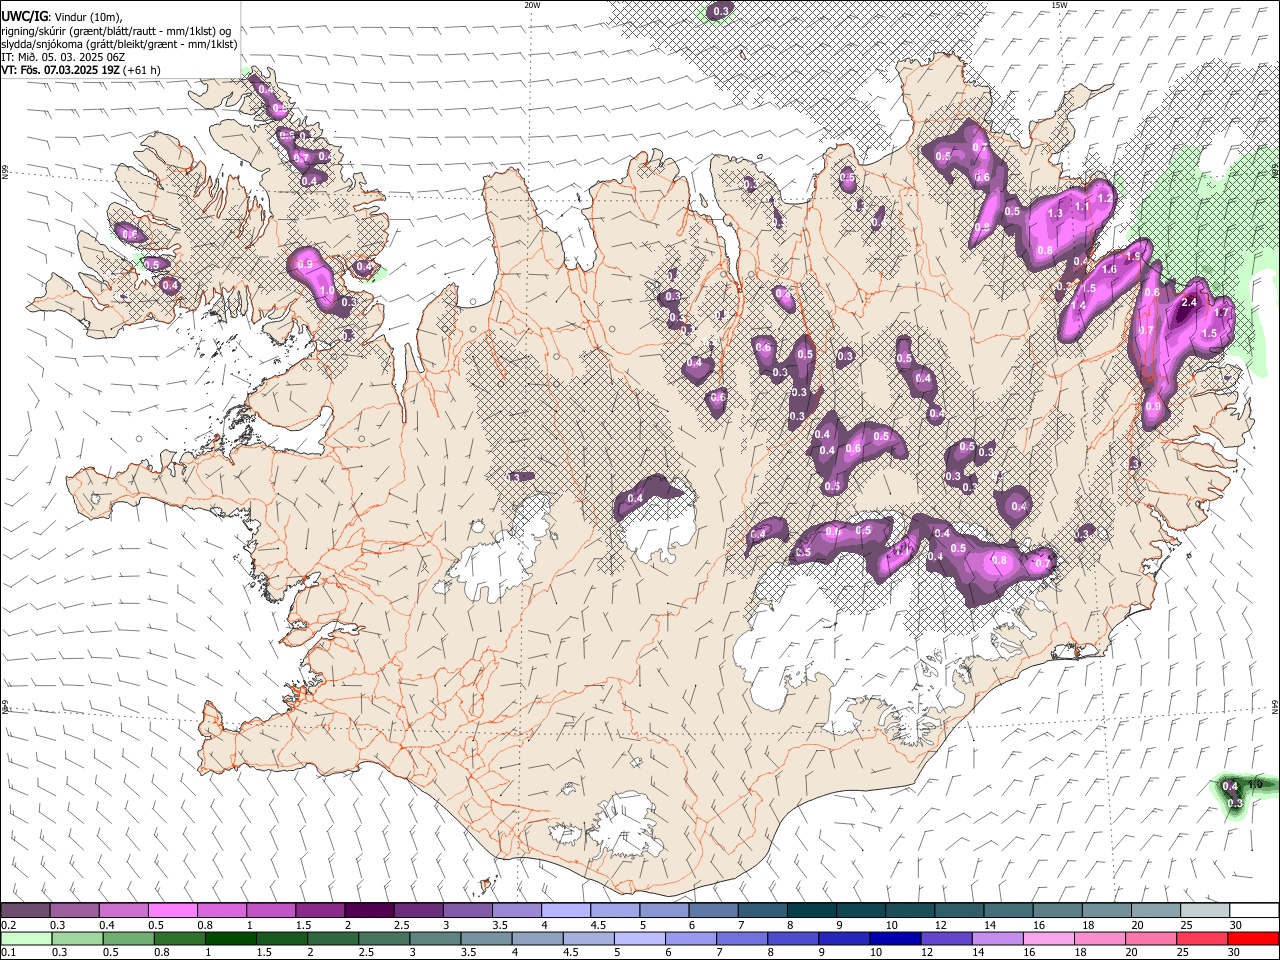1280x960 pixels.
Task: Click the top-row legend swatch starting at 0.2
Action: coord(25,910)
